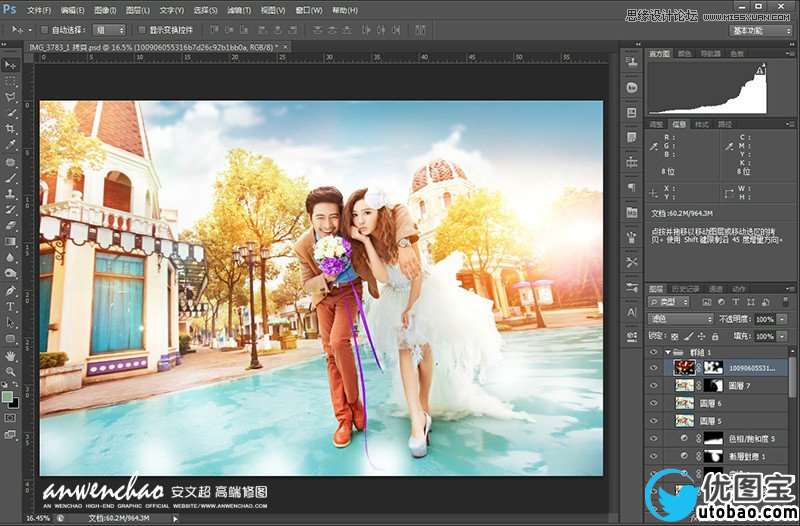The width and height of the screenshot is (800, 526).
Task: Click the lock all padlock icon
Action: tap(715, 336)
